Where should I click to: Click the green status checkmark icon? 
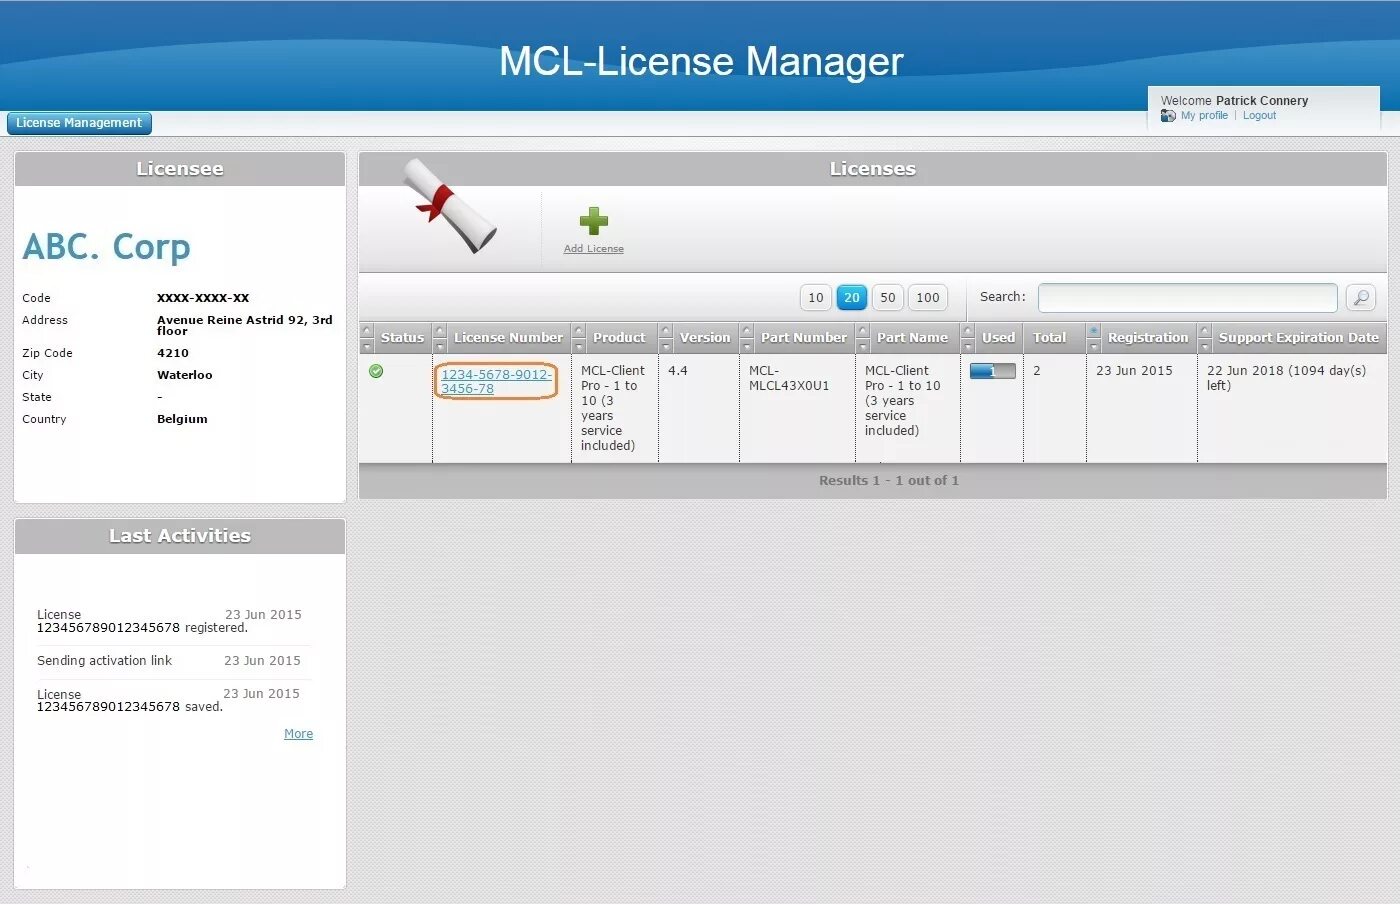[x=376, y=370]
